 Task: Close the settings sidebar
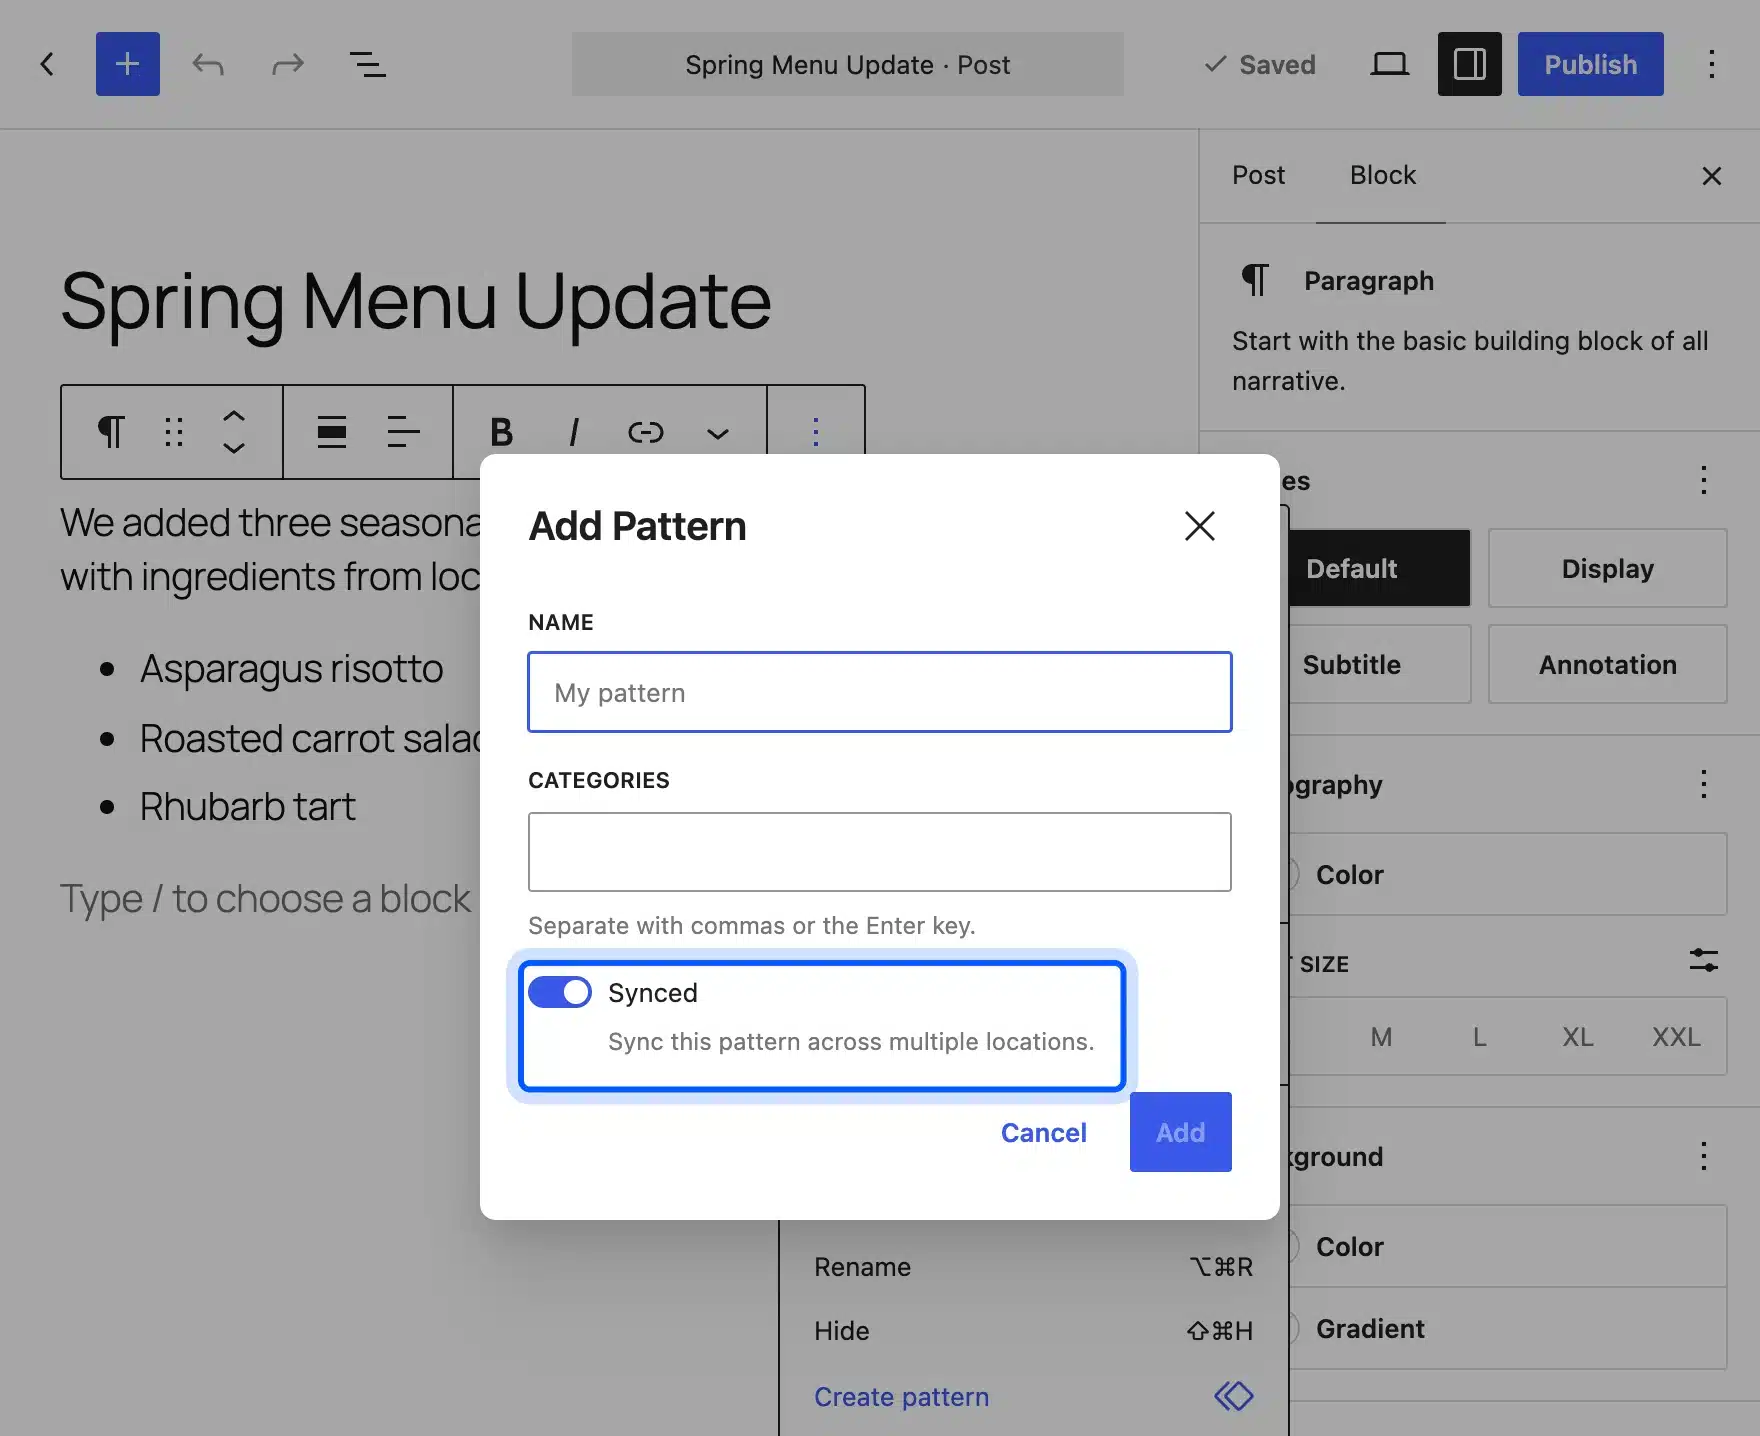[1712, 176]
